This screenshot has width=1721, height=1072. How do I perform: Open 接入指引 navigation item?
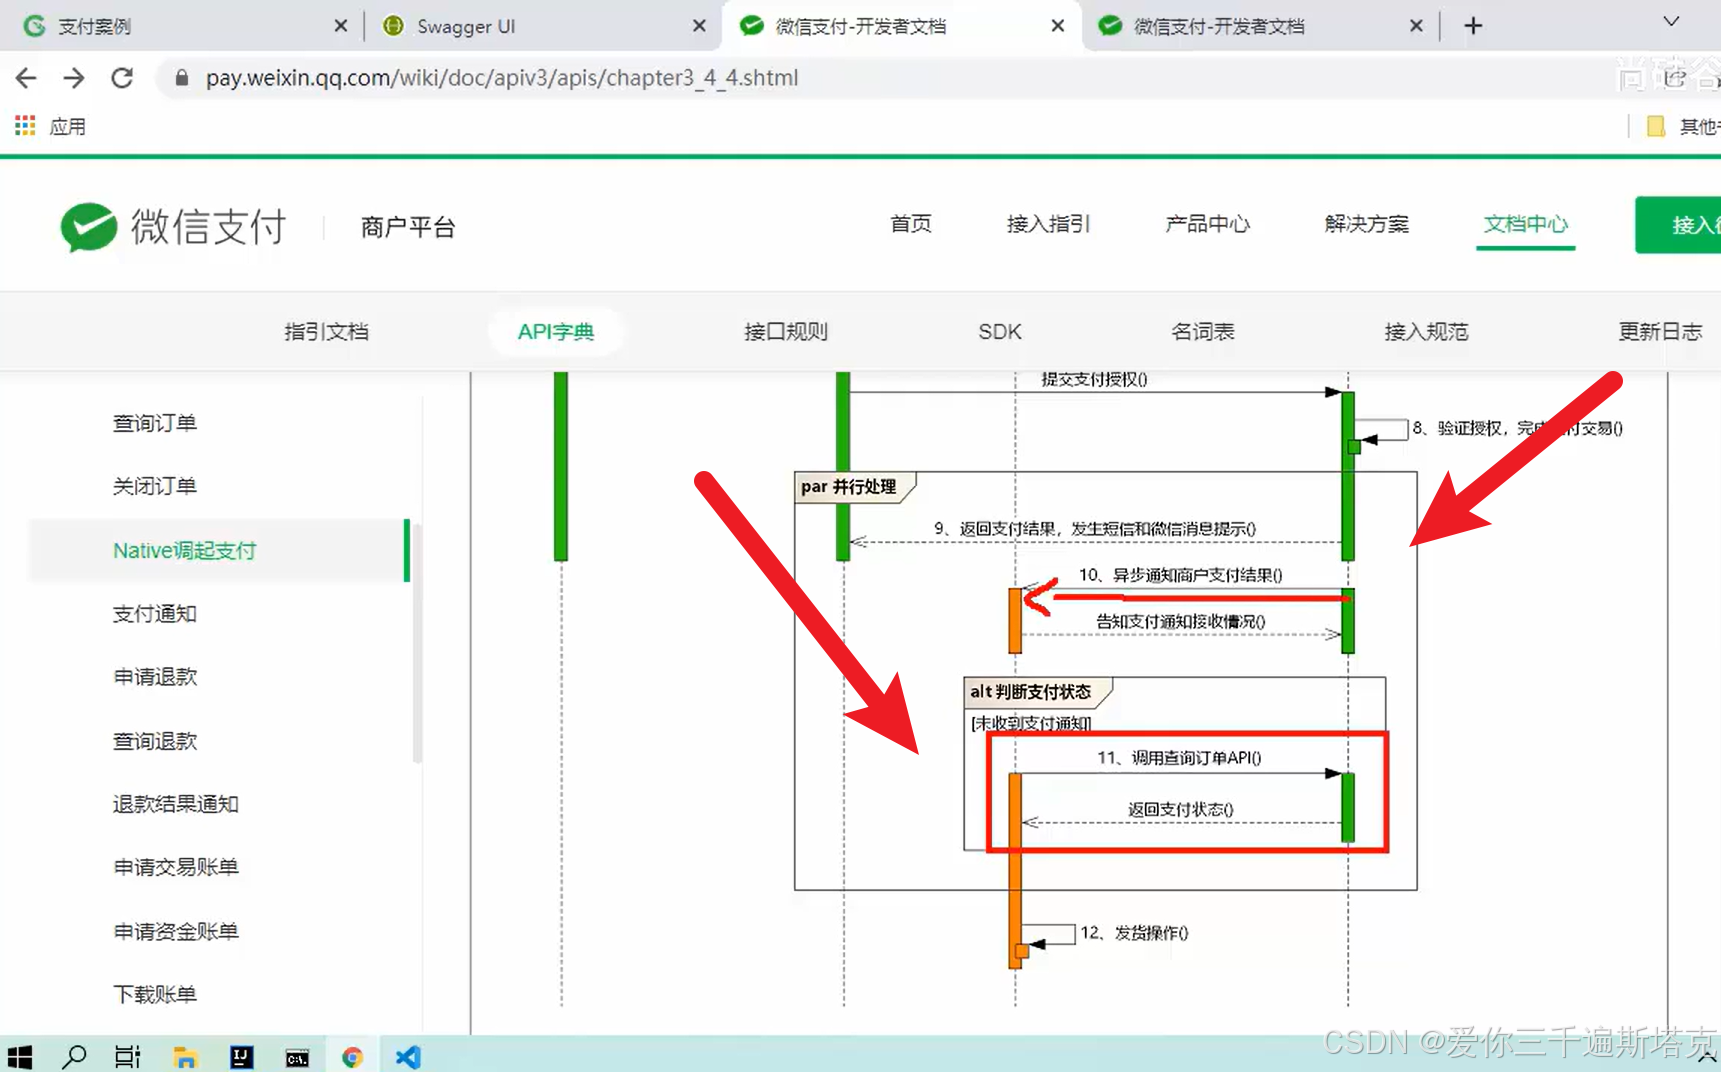1048,224
